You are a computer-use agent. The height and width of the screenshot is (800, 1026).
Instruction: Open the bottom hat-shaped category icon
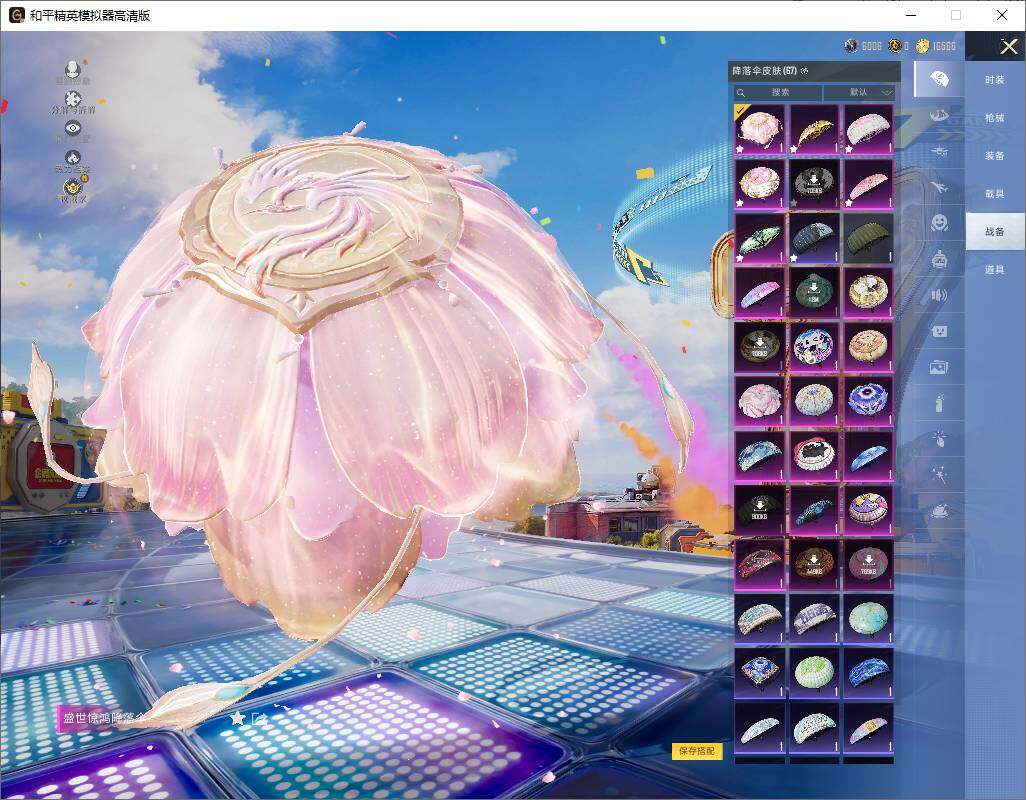click(x=939, y=510)
